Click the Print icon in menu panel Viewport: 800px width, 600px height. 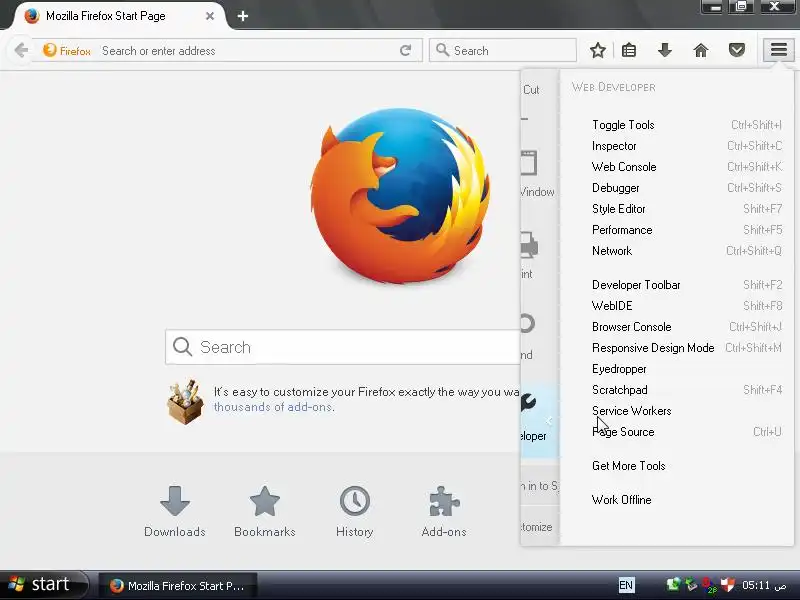click(x=529, y=244)
